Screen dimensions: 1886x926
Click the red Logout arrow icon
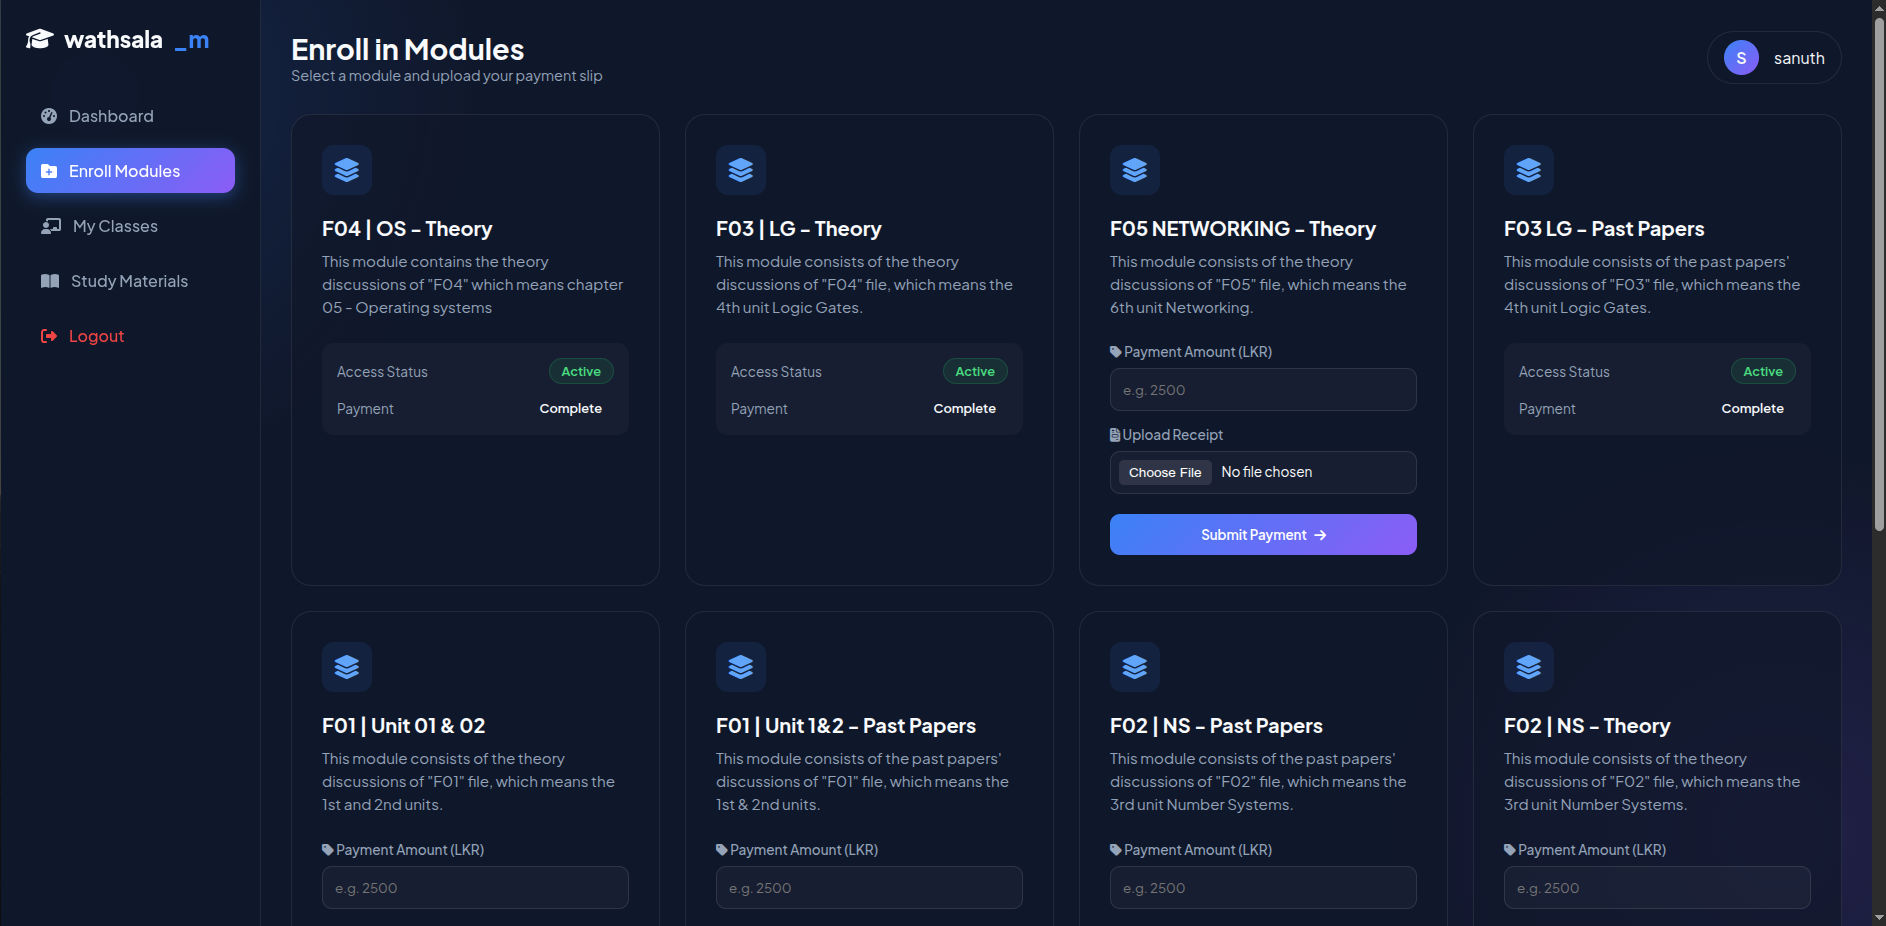(49, 336)
